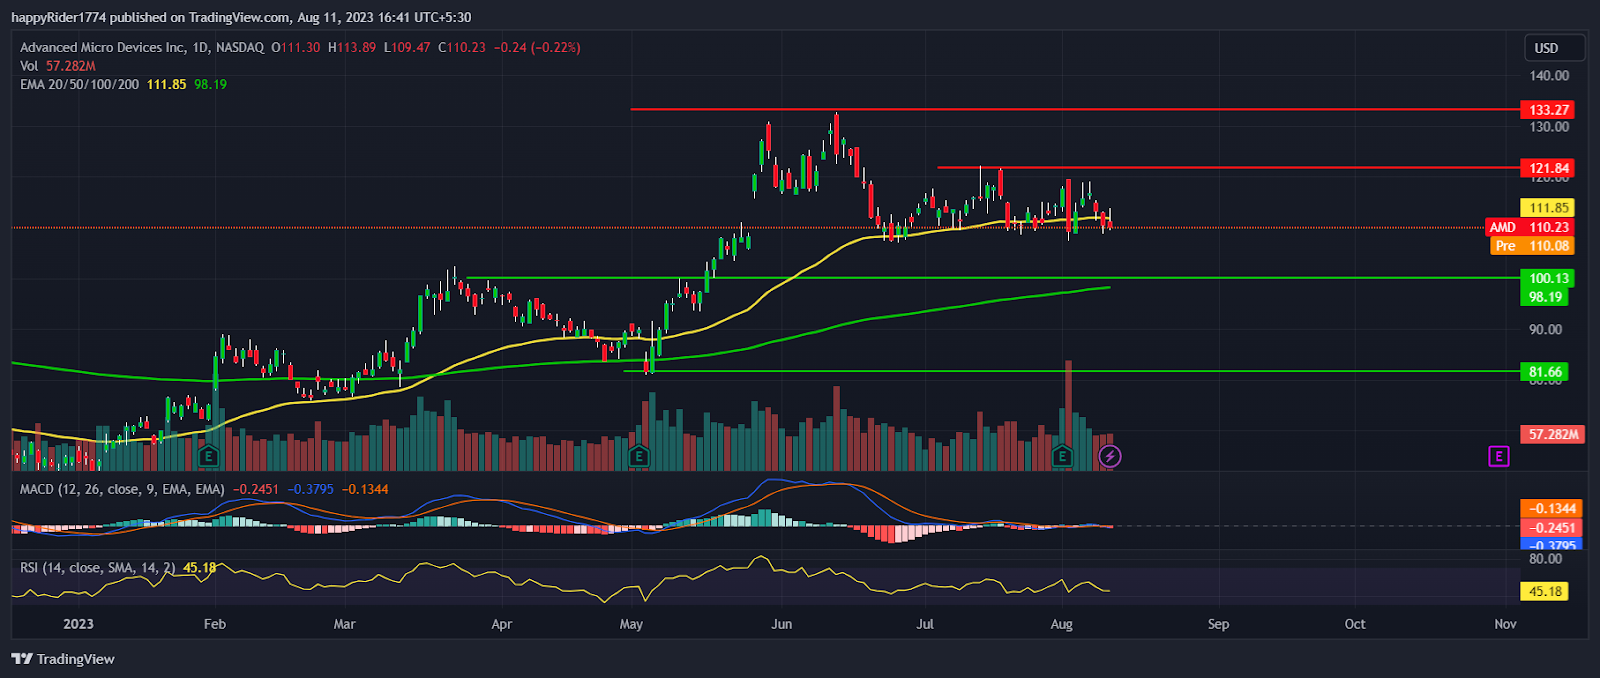Click 90.00 on the price axis
1600x678 pixels.
(1545, 330)
